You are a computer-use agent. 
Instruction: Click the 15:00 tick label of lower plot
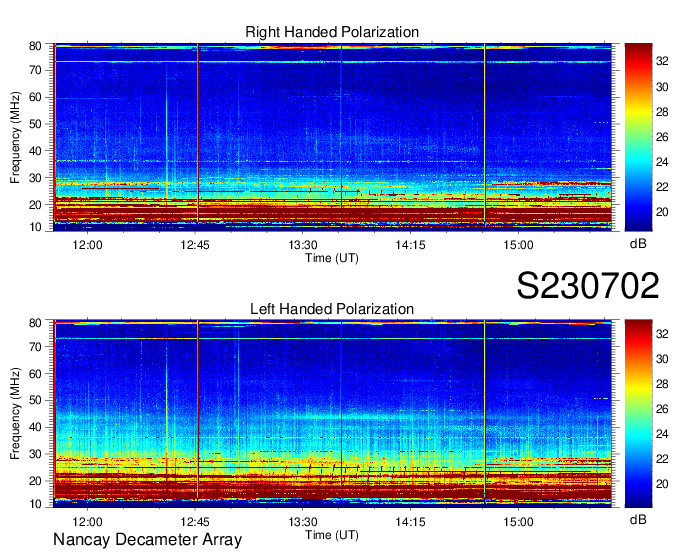point(518,522)
